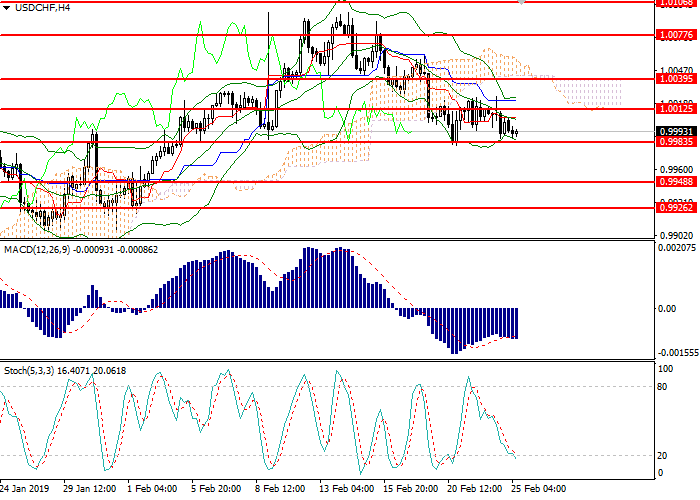Click the 24 Jan 2019 date label
Image resolution: width=700 pixels, height=500 pixels.
click(25, 489)
